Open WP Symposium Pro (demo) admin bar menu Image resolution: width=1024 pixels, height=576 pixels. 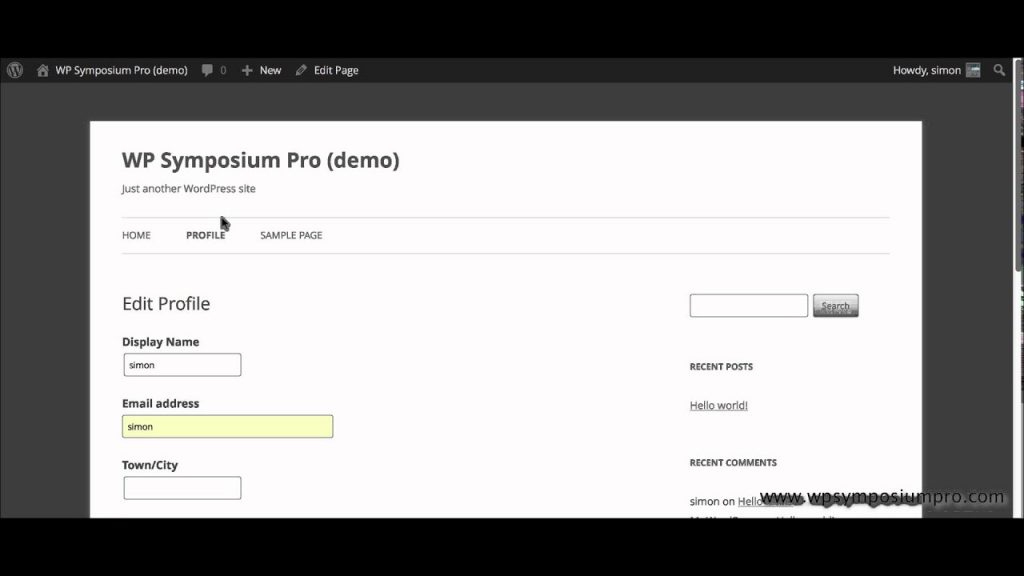tap(121, 70)
